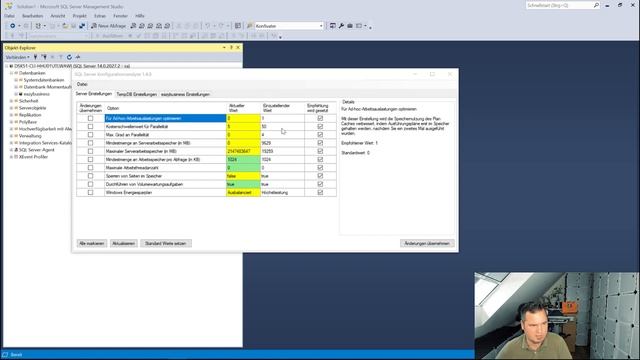Select the Integration Services-Kataloge tree item
Viewport: 640px width, 360px height.
click(x=45, y=143)
